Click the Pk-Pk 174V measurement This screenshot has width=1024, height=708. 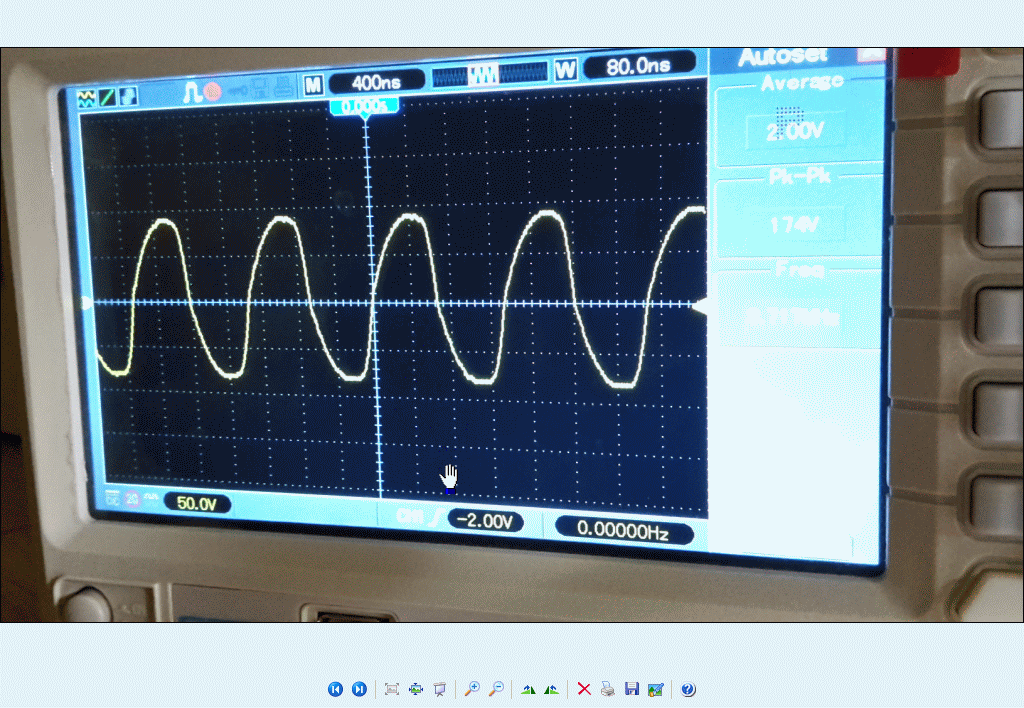pyautogui.click(x=794, y=225)
